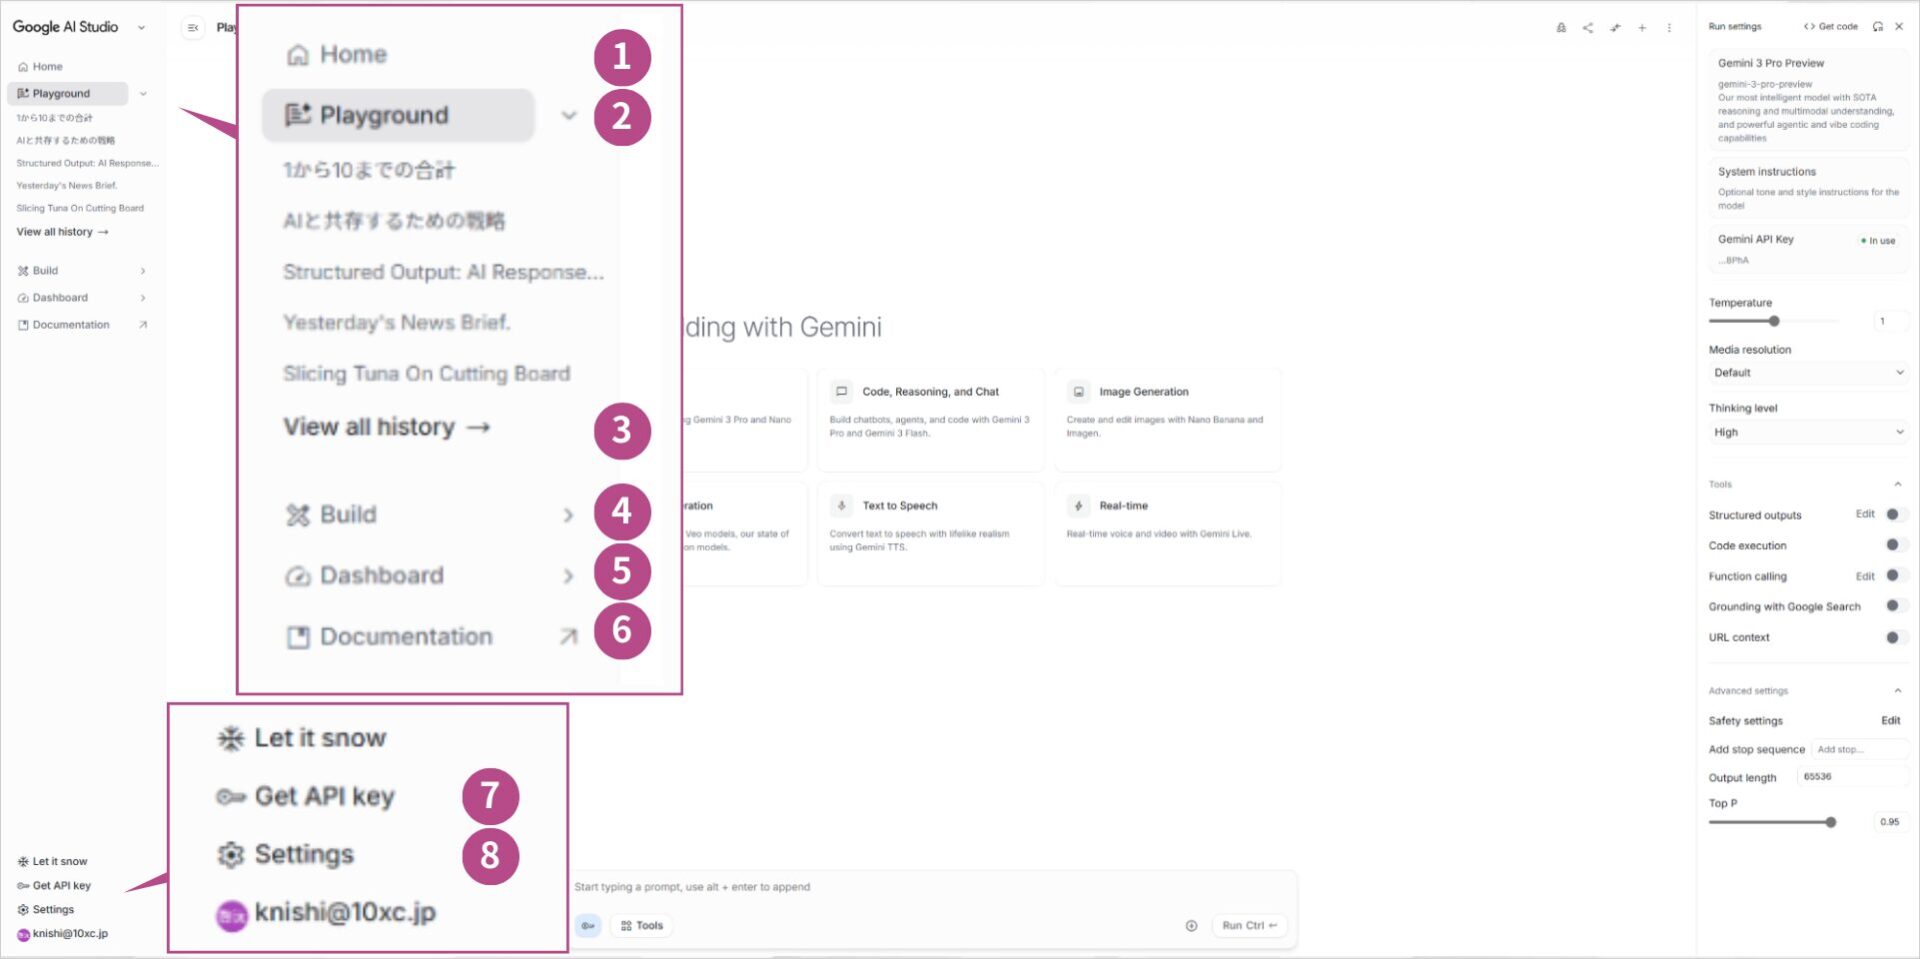Toggle URL context off
1920x959 pixels.
pyautogui.click(x=1892, y=637)
